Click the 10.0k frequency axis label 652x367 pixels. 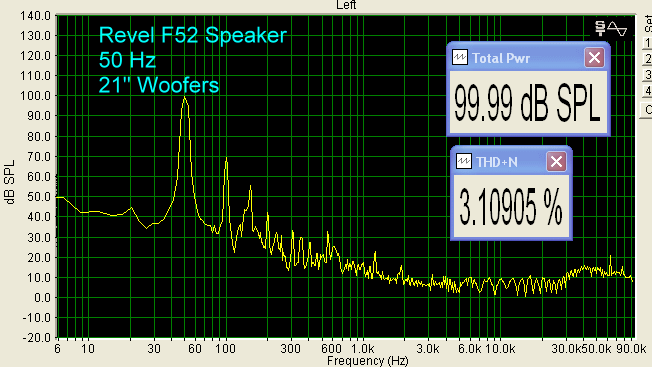click(500, 348)
